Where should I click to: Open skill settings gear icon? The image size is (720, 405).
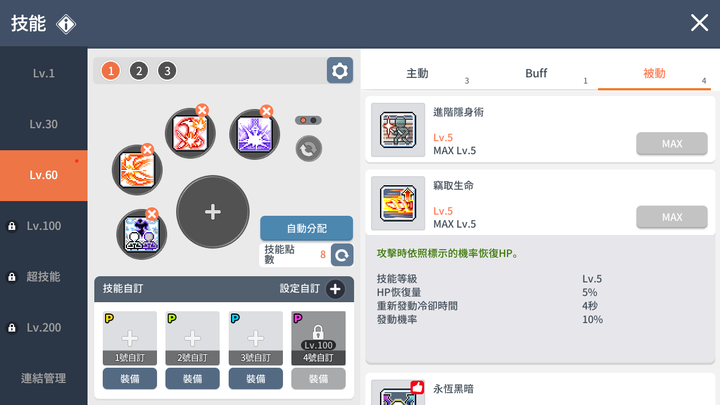pos(340,71)
